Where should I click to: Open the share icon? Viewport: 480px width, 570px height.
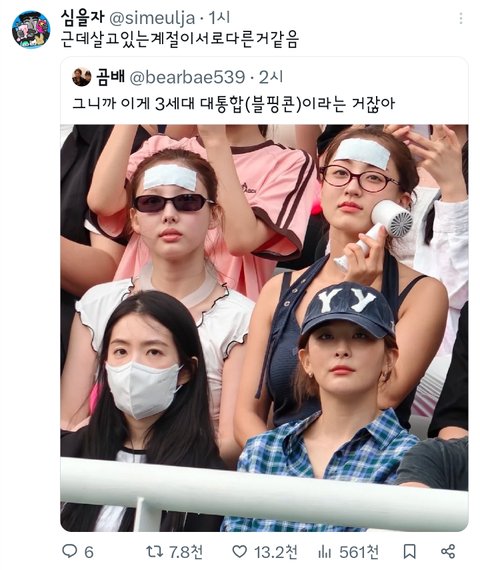pyautogui.click(x=448, y=551)
